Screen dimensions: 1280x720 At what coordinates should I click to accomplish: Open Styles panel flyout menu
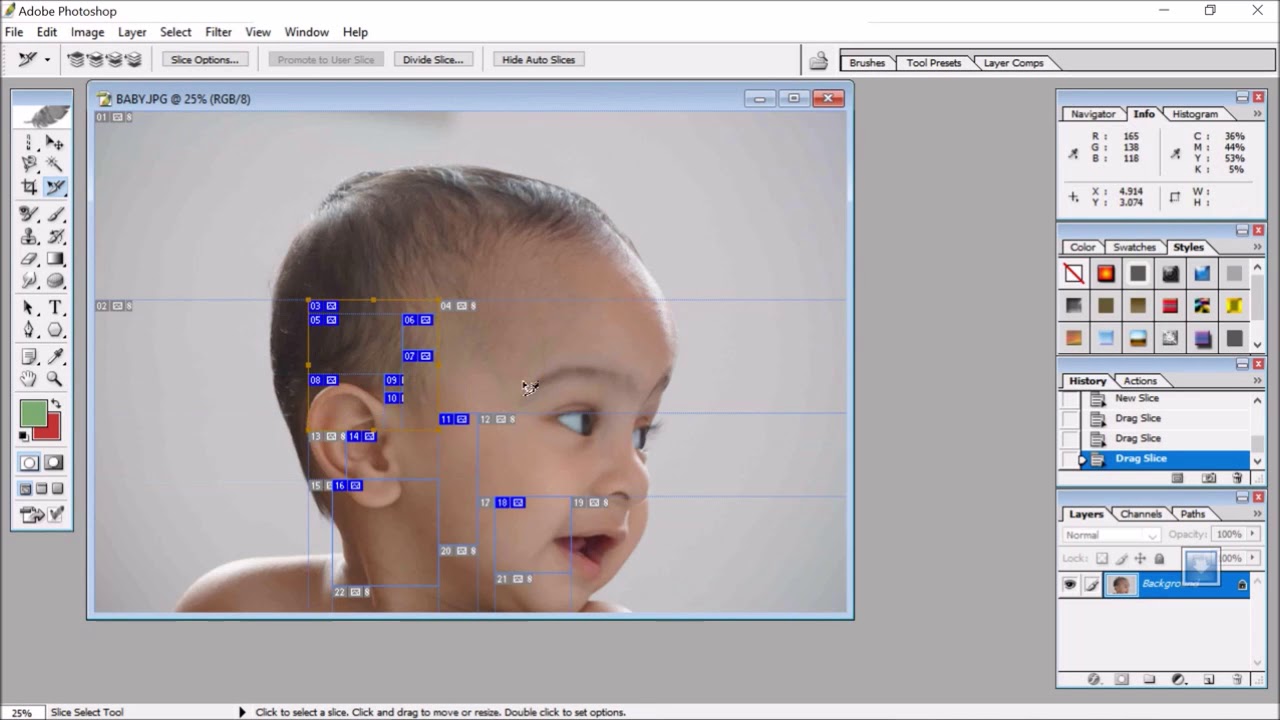pos(1258,247)
